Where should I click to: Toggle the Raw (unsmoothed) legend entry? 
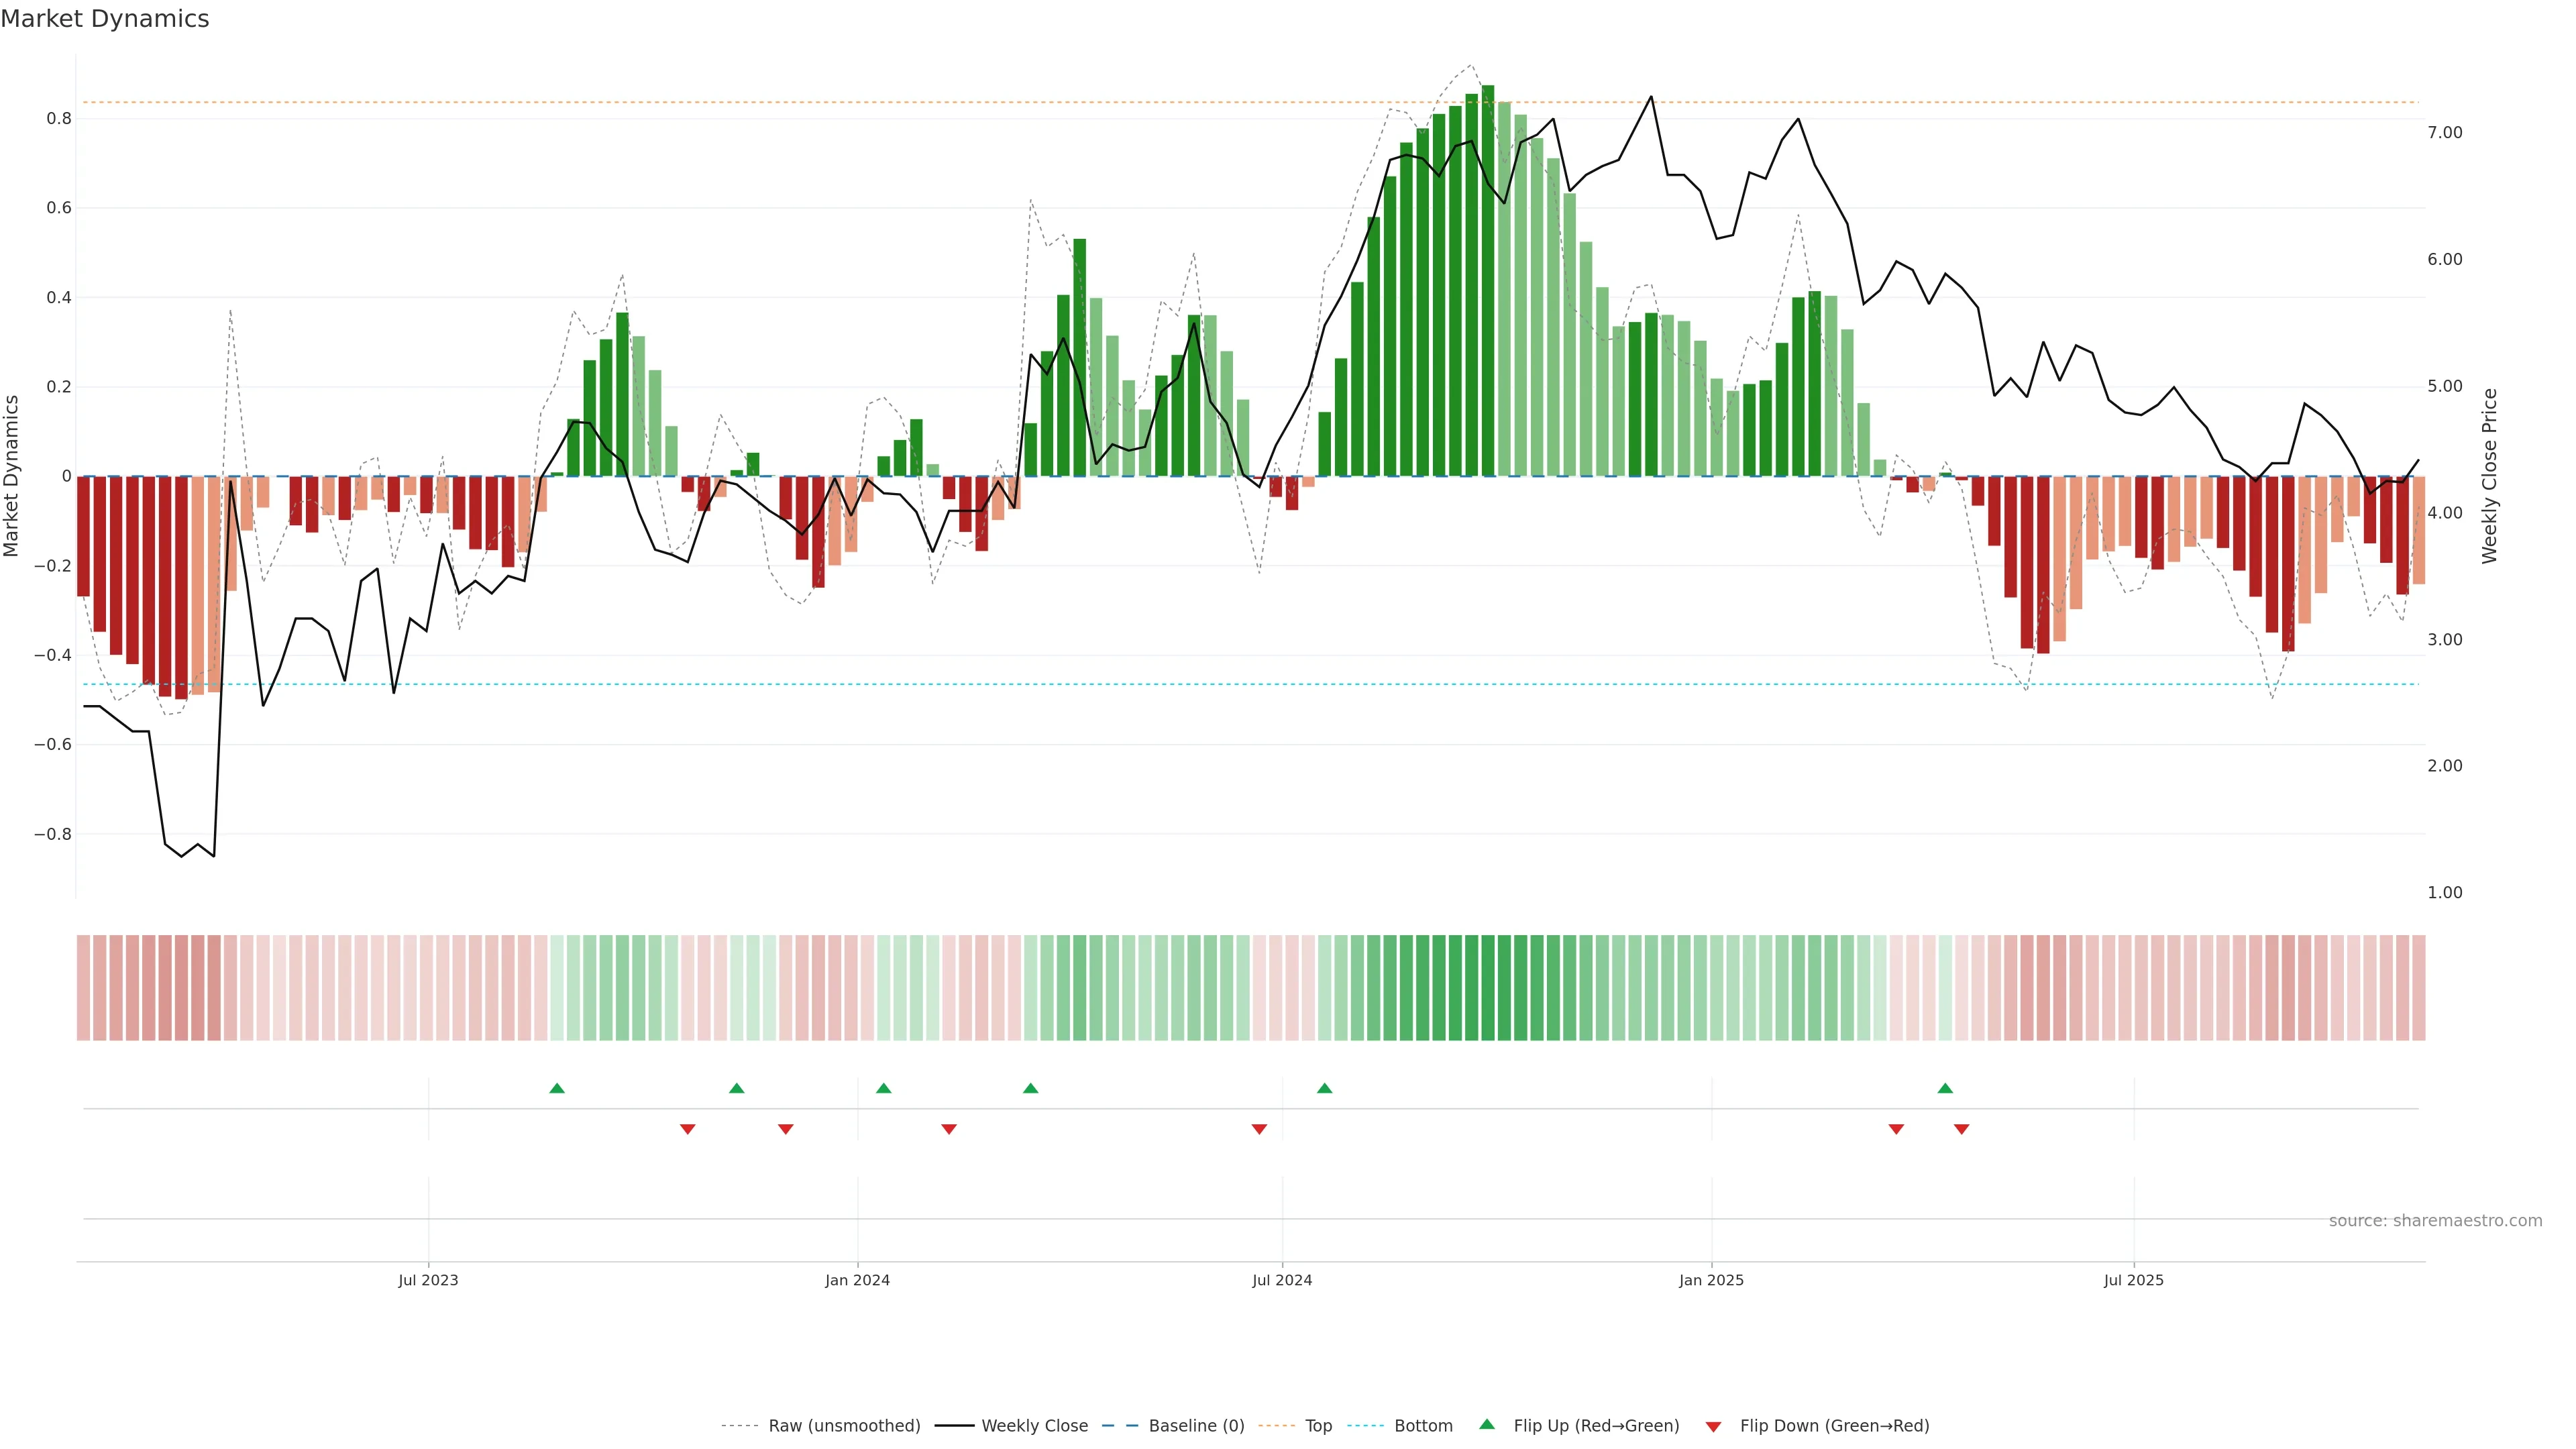(x=844, y=1426)
